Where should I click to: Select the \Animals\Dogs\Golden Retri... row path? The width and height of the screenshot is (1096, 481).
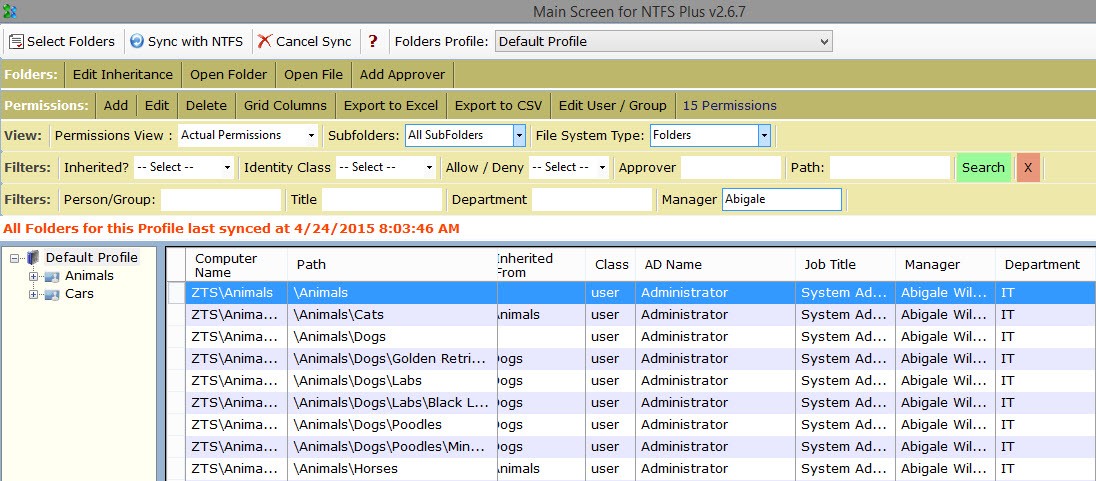coord(389,359)
